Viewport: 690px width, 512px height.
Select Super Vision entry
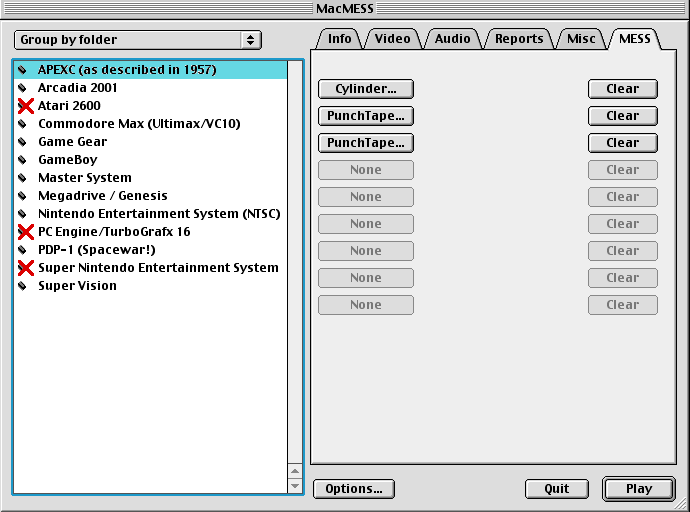[x=150, y=286]
